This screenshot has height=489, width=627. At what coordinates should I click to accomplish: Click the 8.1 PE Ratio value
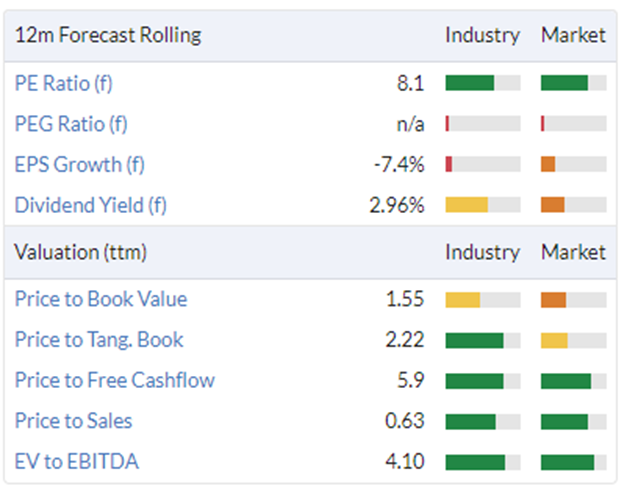[x=410, y=84]
